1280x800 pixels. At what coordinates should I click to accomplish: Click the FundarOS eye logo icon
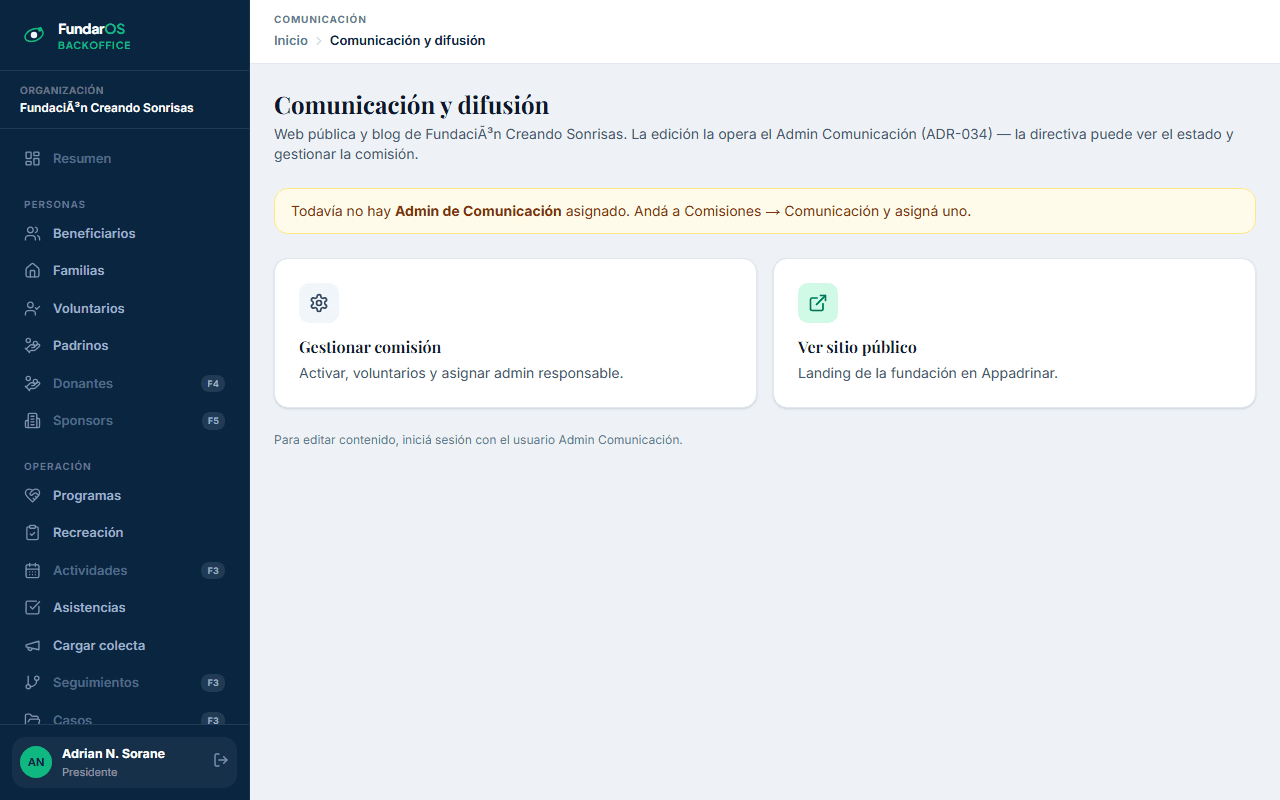pos(34,35)
